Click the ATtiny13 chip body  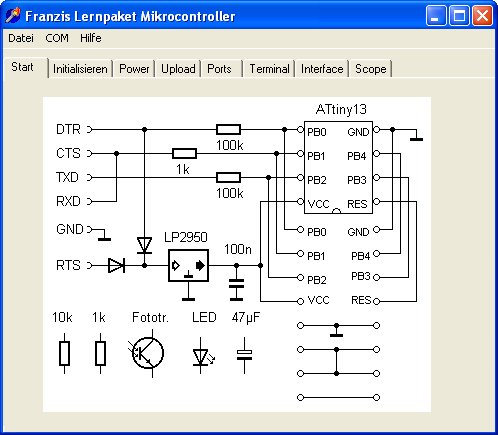pos(338,167)
